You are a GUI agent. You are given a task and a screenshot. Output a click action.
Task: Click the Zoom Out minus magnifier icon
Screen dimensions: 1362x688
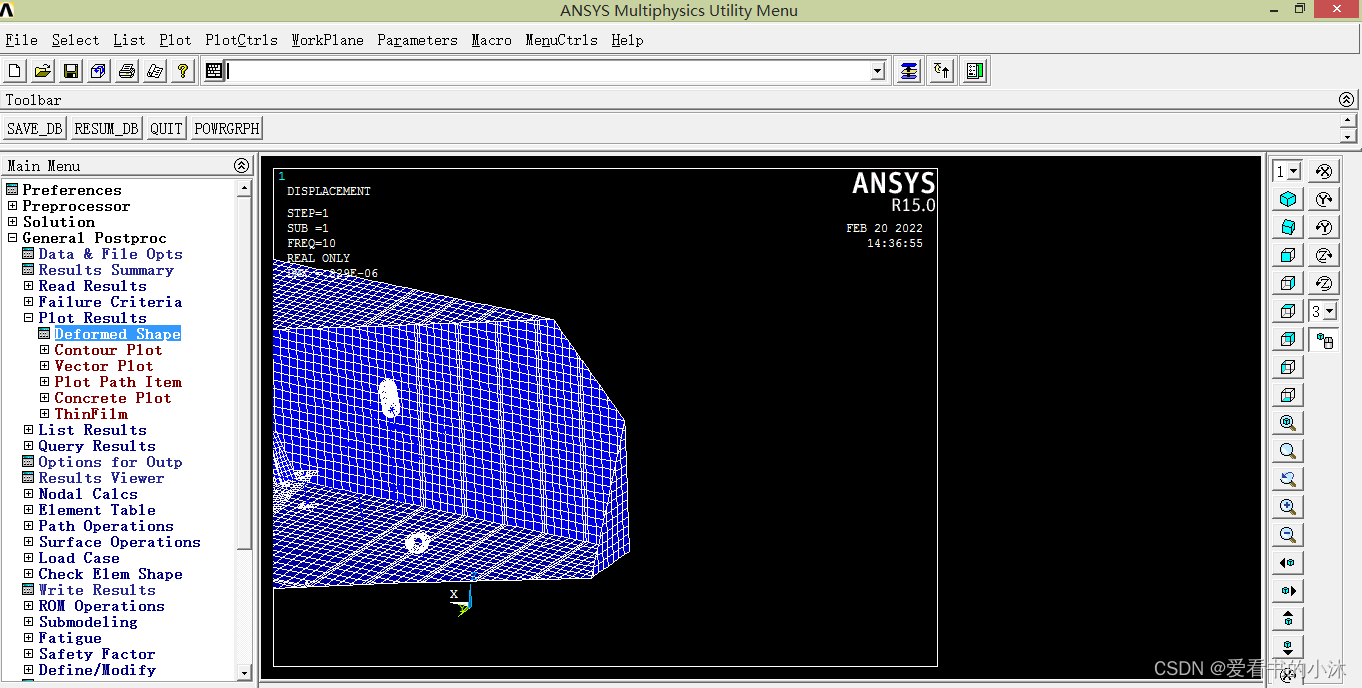tap(1288, 535)
